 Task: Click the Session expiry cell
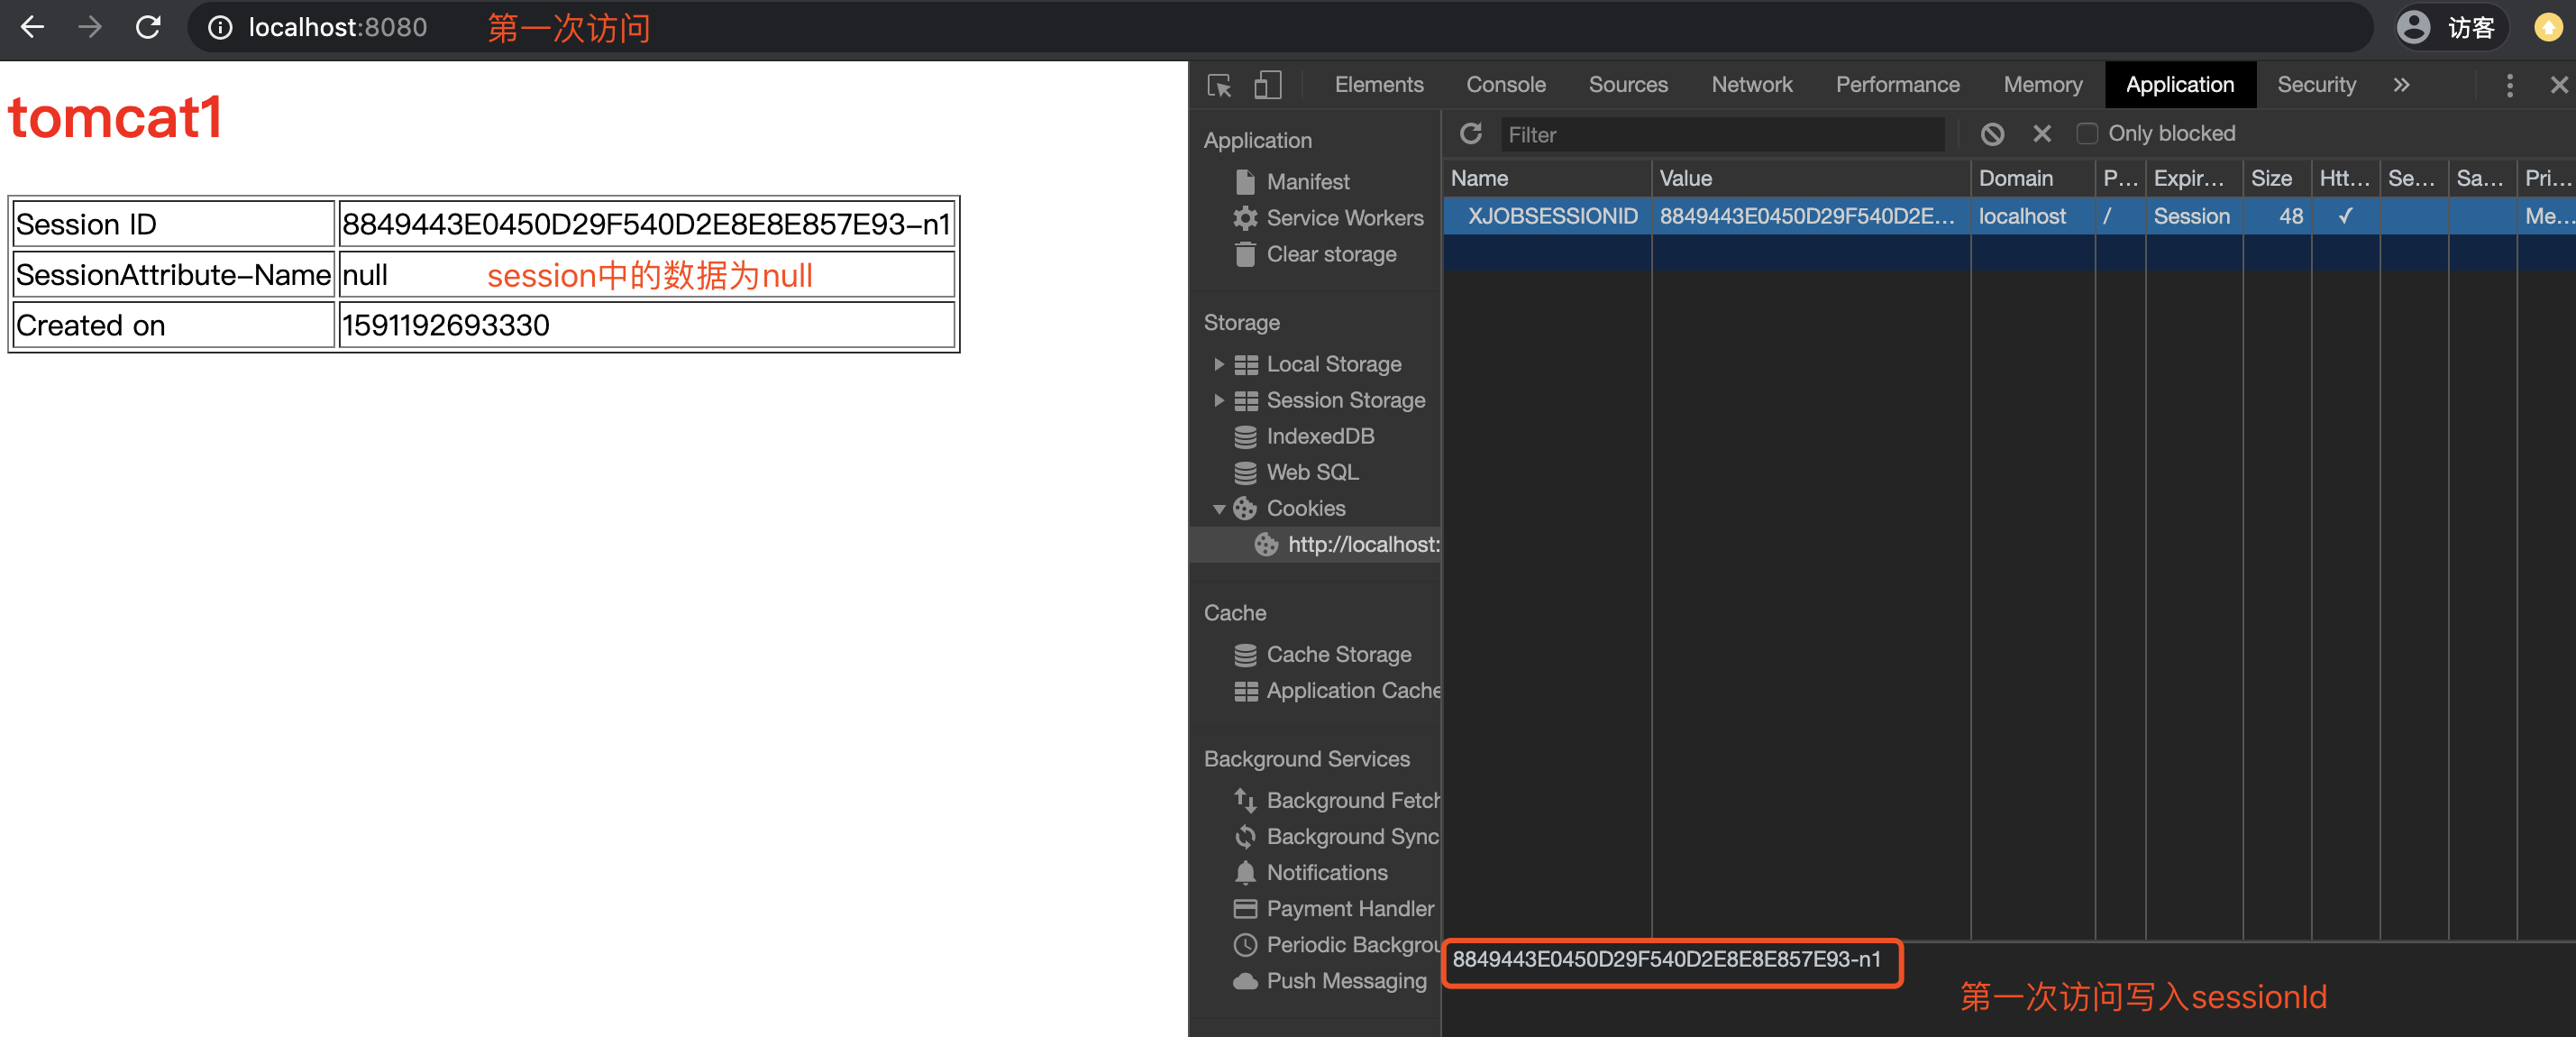pyautogui.click(x=2193, y=216)
